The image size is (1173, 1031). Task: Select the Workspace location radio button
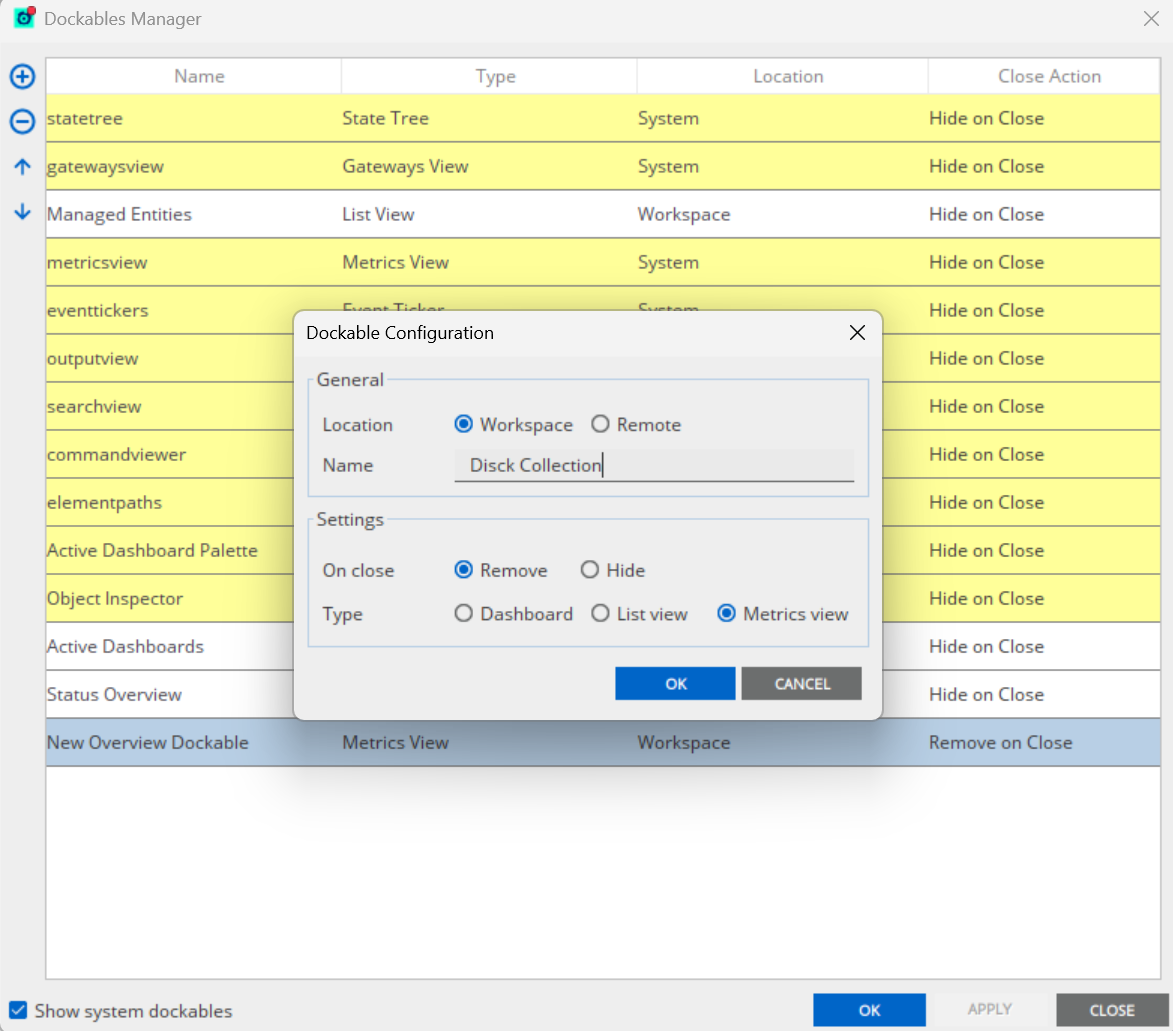click(x=463, y=424)
